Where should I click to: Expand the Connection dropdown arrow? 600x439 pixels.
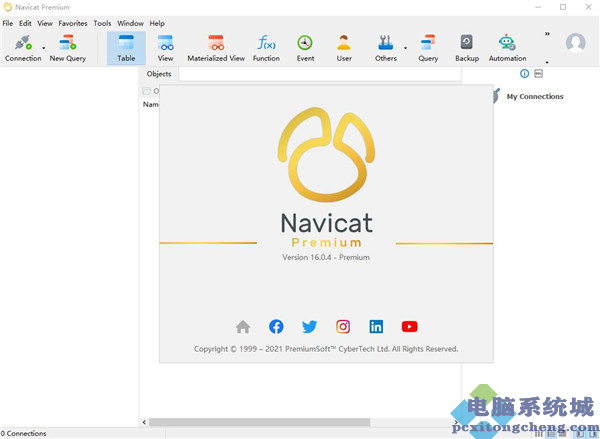tap(44, 48)
